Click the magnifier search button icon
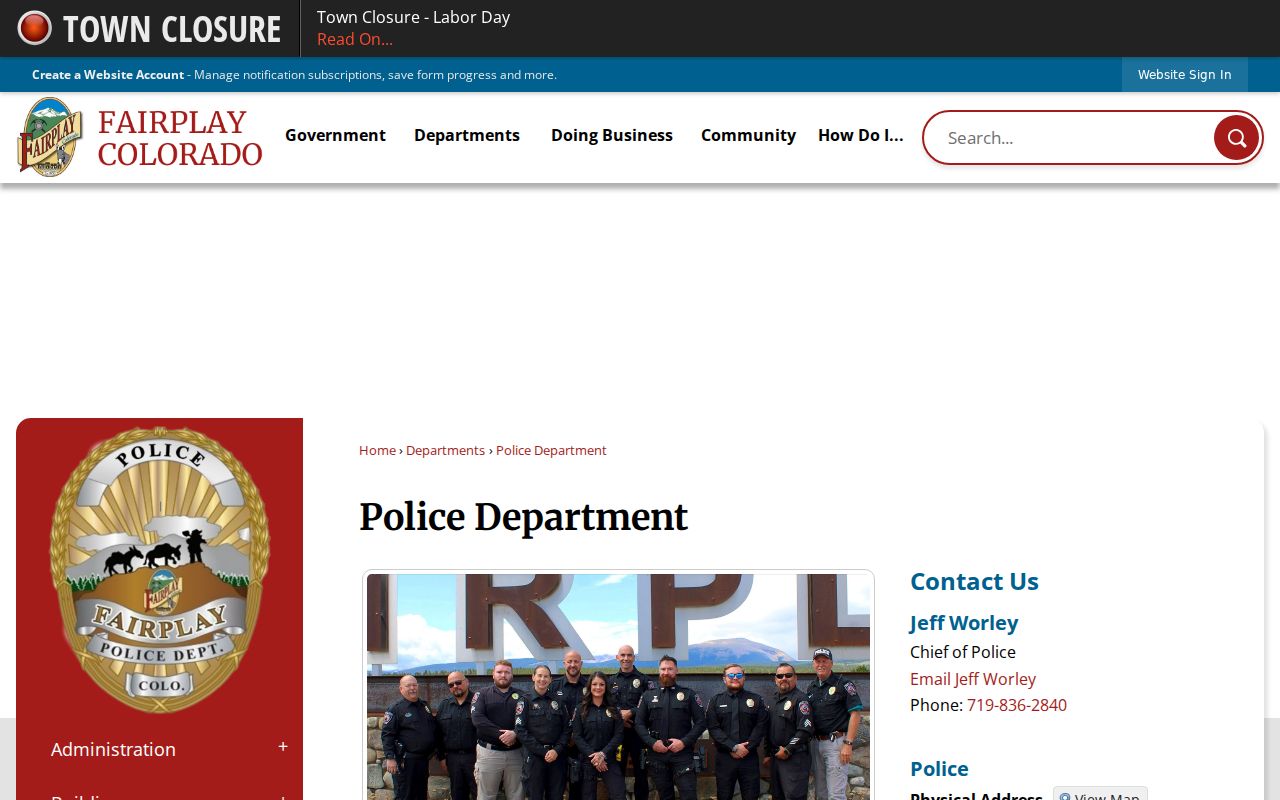Viewport: 1280px width, 800px height. point(1236,138)
